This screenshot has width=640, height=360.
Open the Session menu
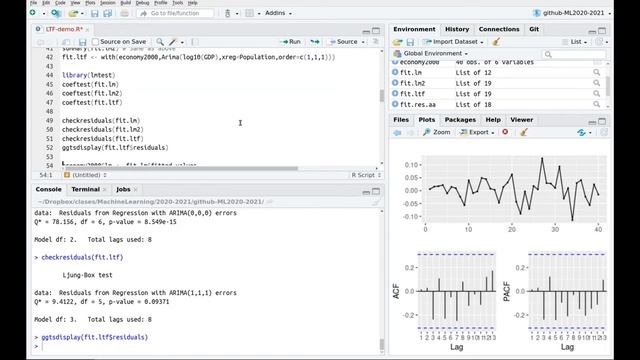108,3
